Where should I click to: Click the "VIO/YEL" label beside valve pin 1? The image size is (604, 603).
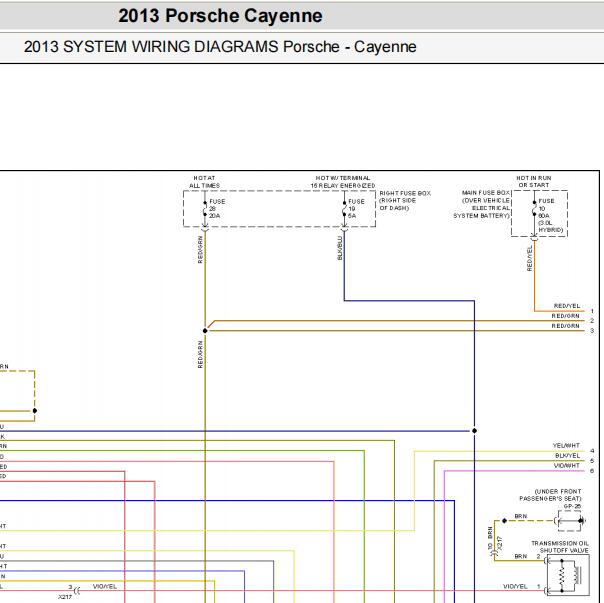coord(515,586)
